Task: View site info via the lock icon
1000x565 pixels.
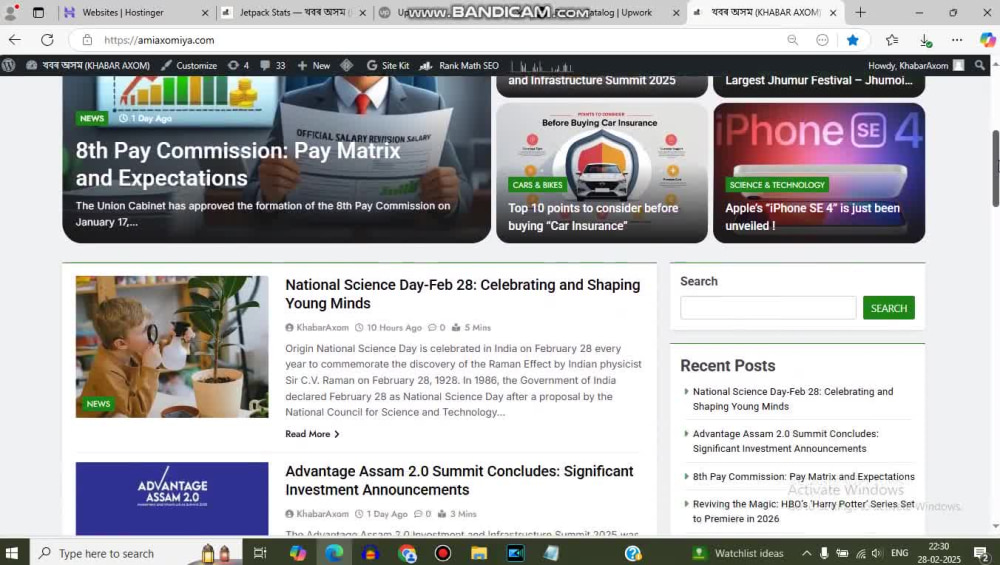Action: (87, 40)
